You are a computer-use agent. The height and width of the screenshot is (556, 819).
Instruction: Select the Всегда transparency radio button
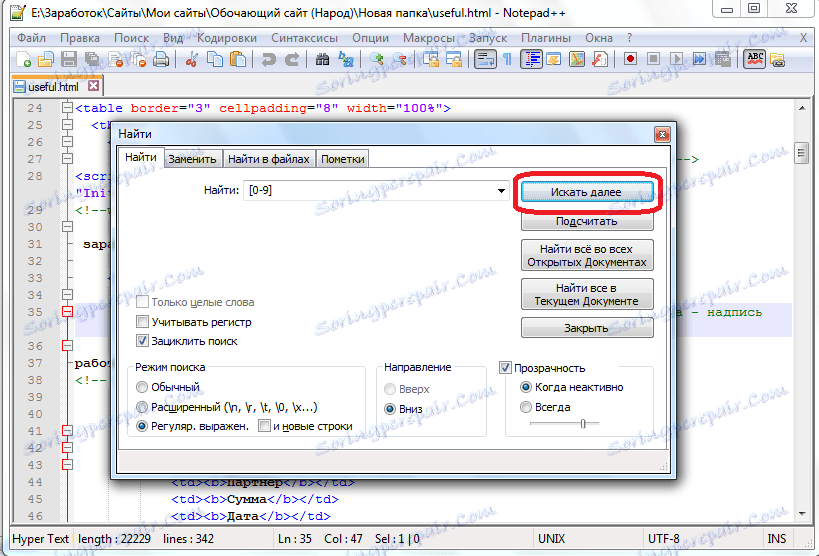pyautogui.click(x=525, y=407)
